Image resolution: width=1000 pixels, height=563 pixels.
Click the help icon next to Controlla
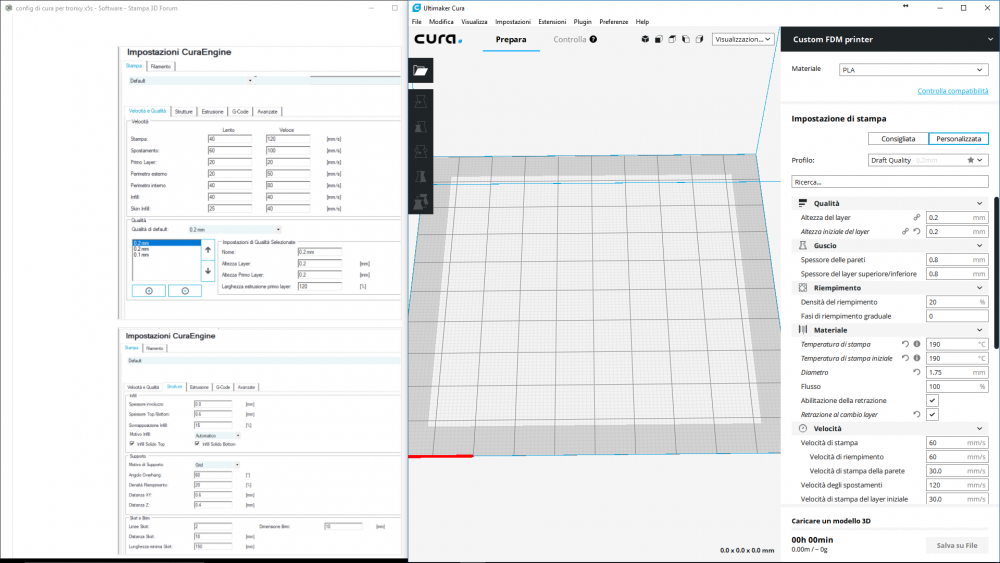tap(593, 40)
